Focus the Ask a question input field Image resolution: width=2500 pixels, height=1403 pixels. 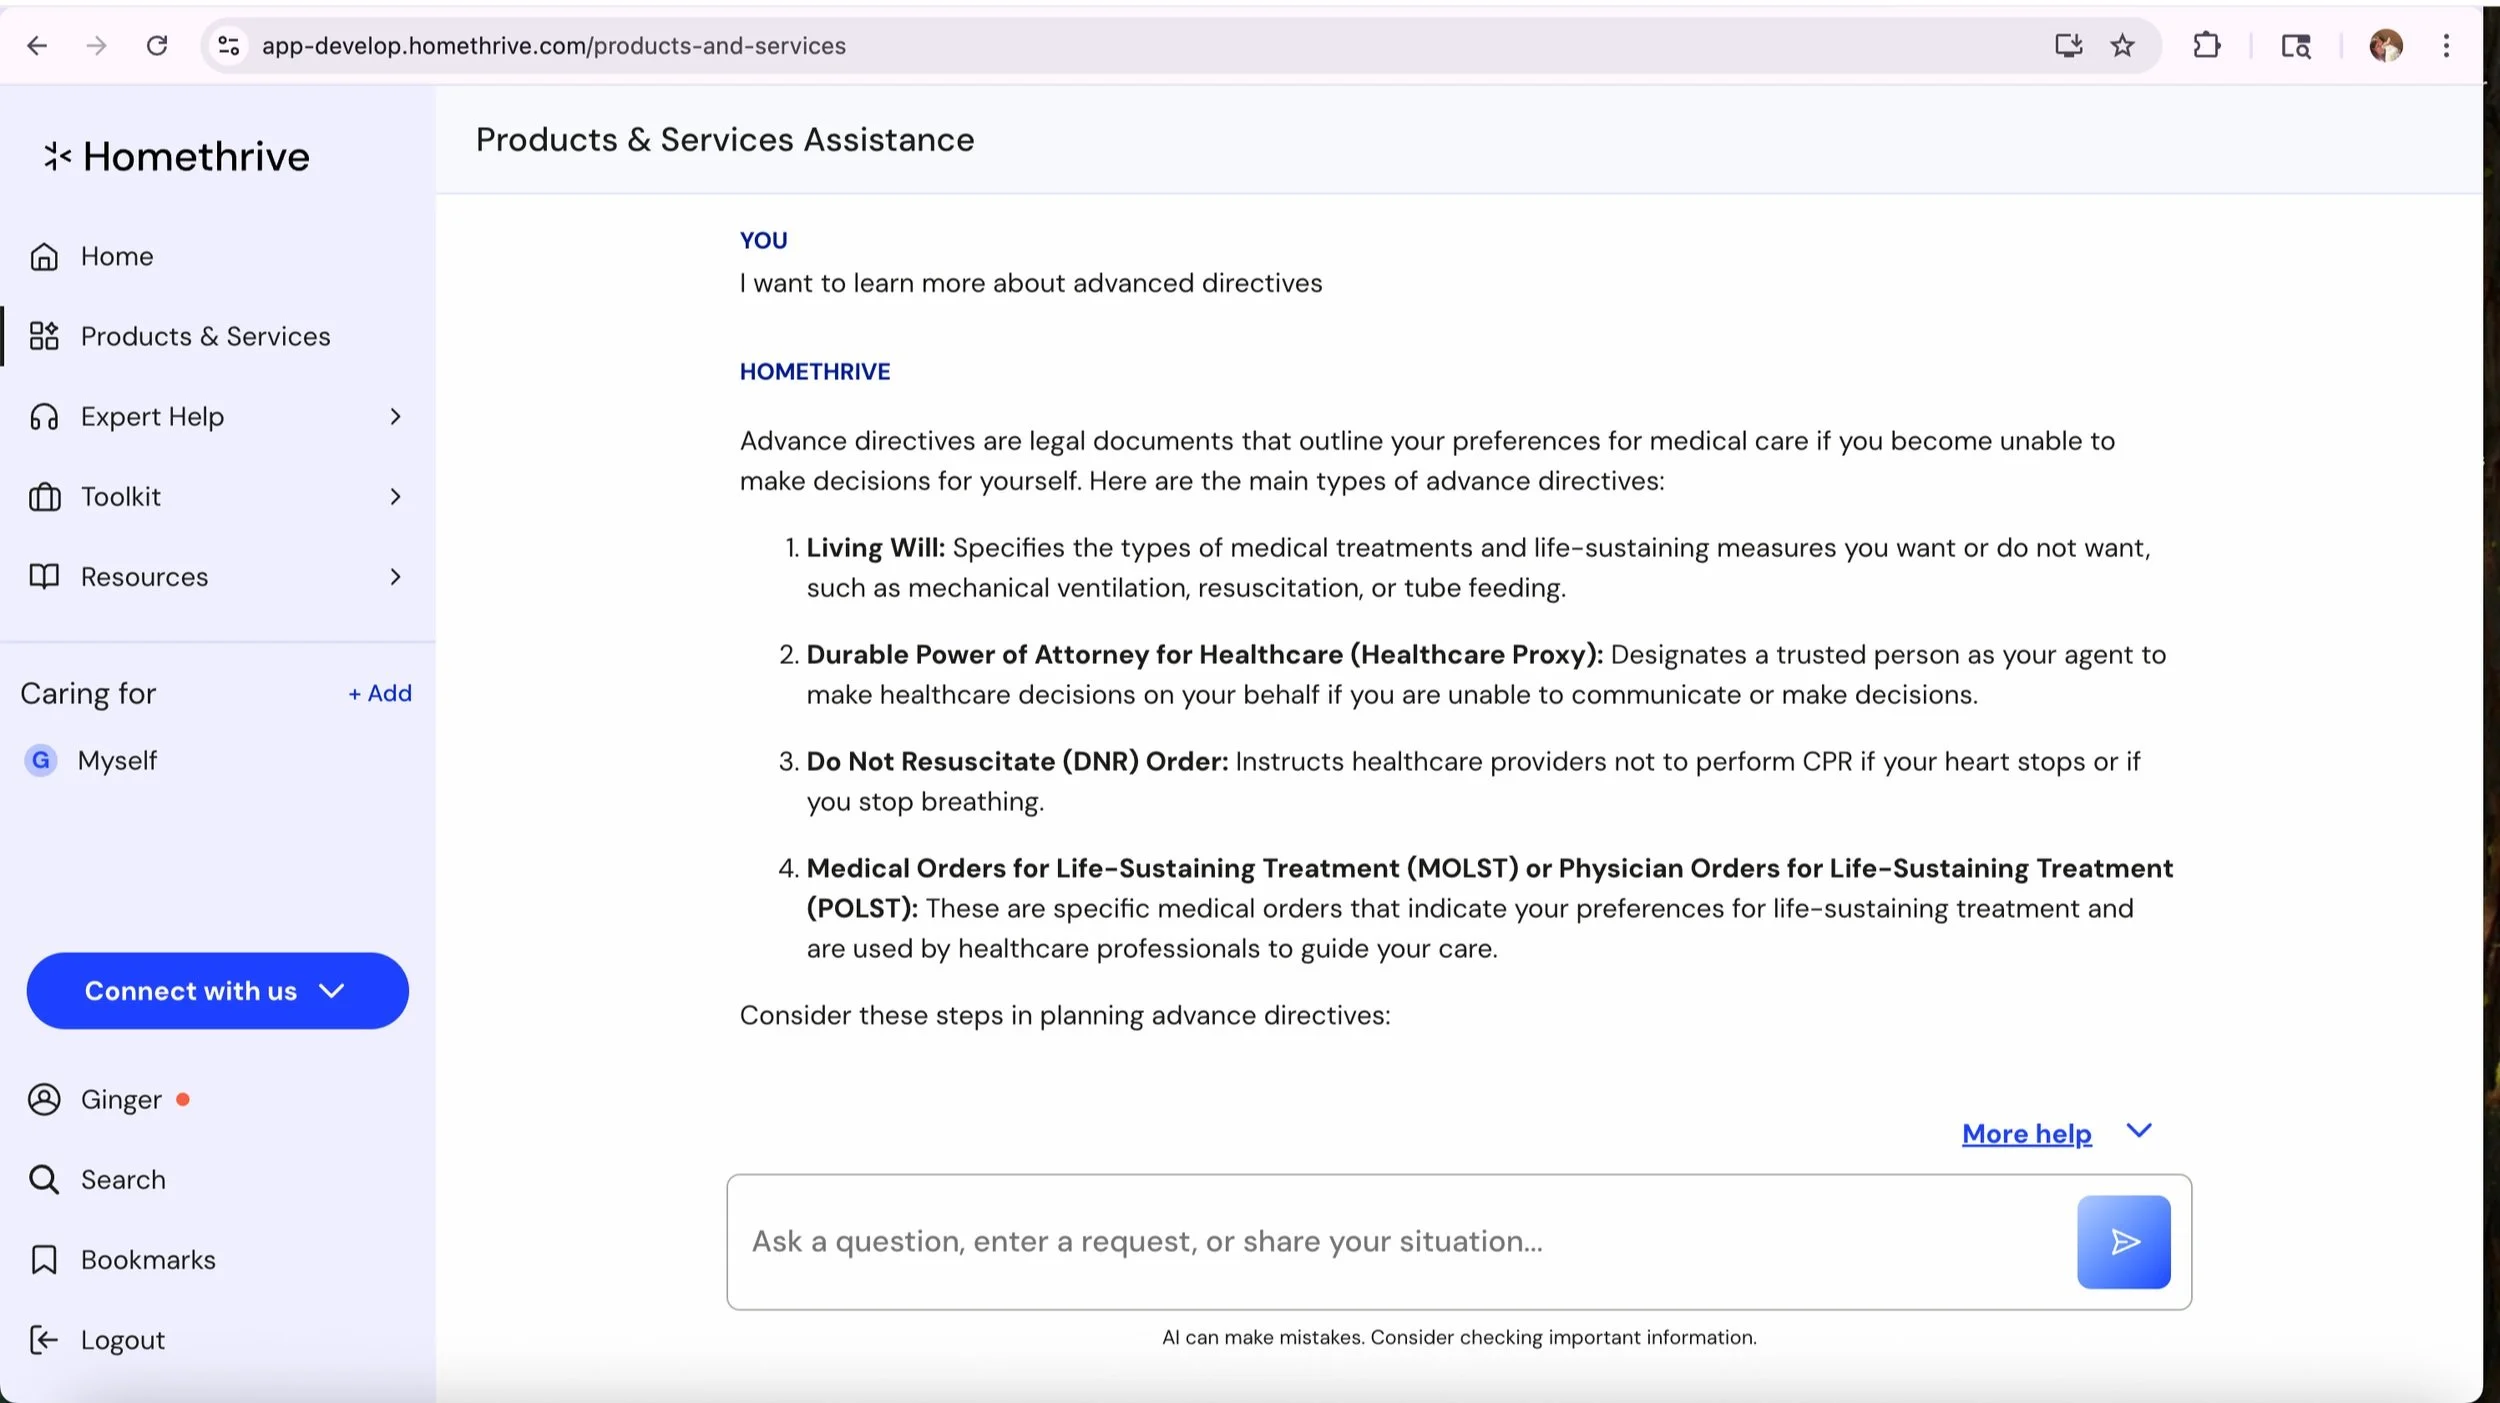(x=1400, y=1241)
